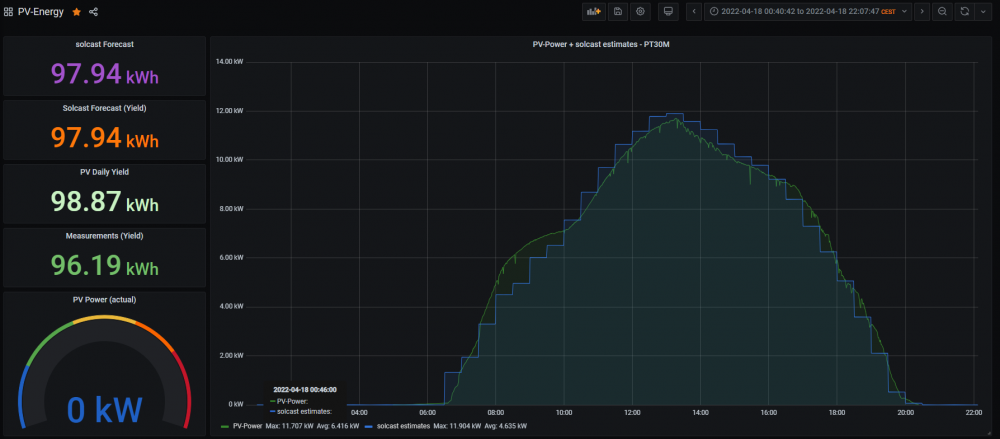Click the 4.00 kW axis label
The width and height of the screenshot is (1000, 439).
click(232, 306)
